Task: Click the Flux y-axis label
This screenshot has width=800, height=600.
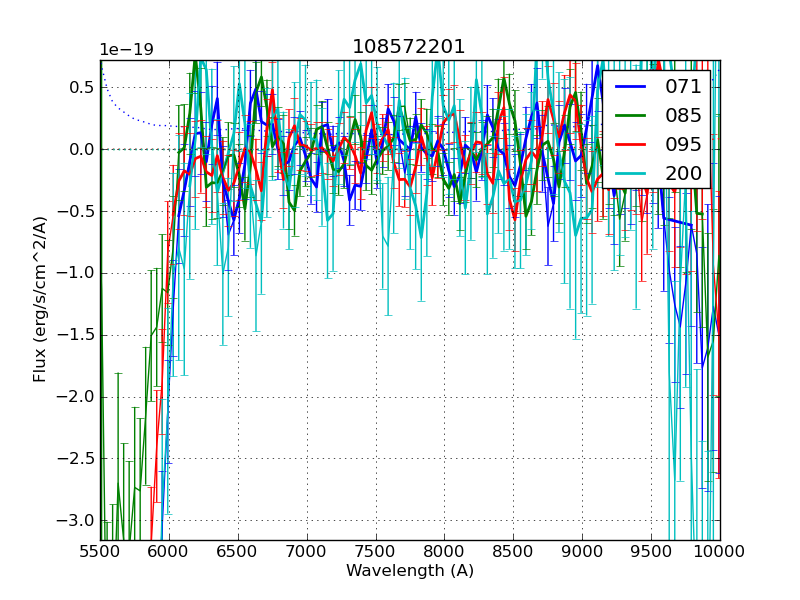Action: pos(40,300)
